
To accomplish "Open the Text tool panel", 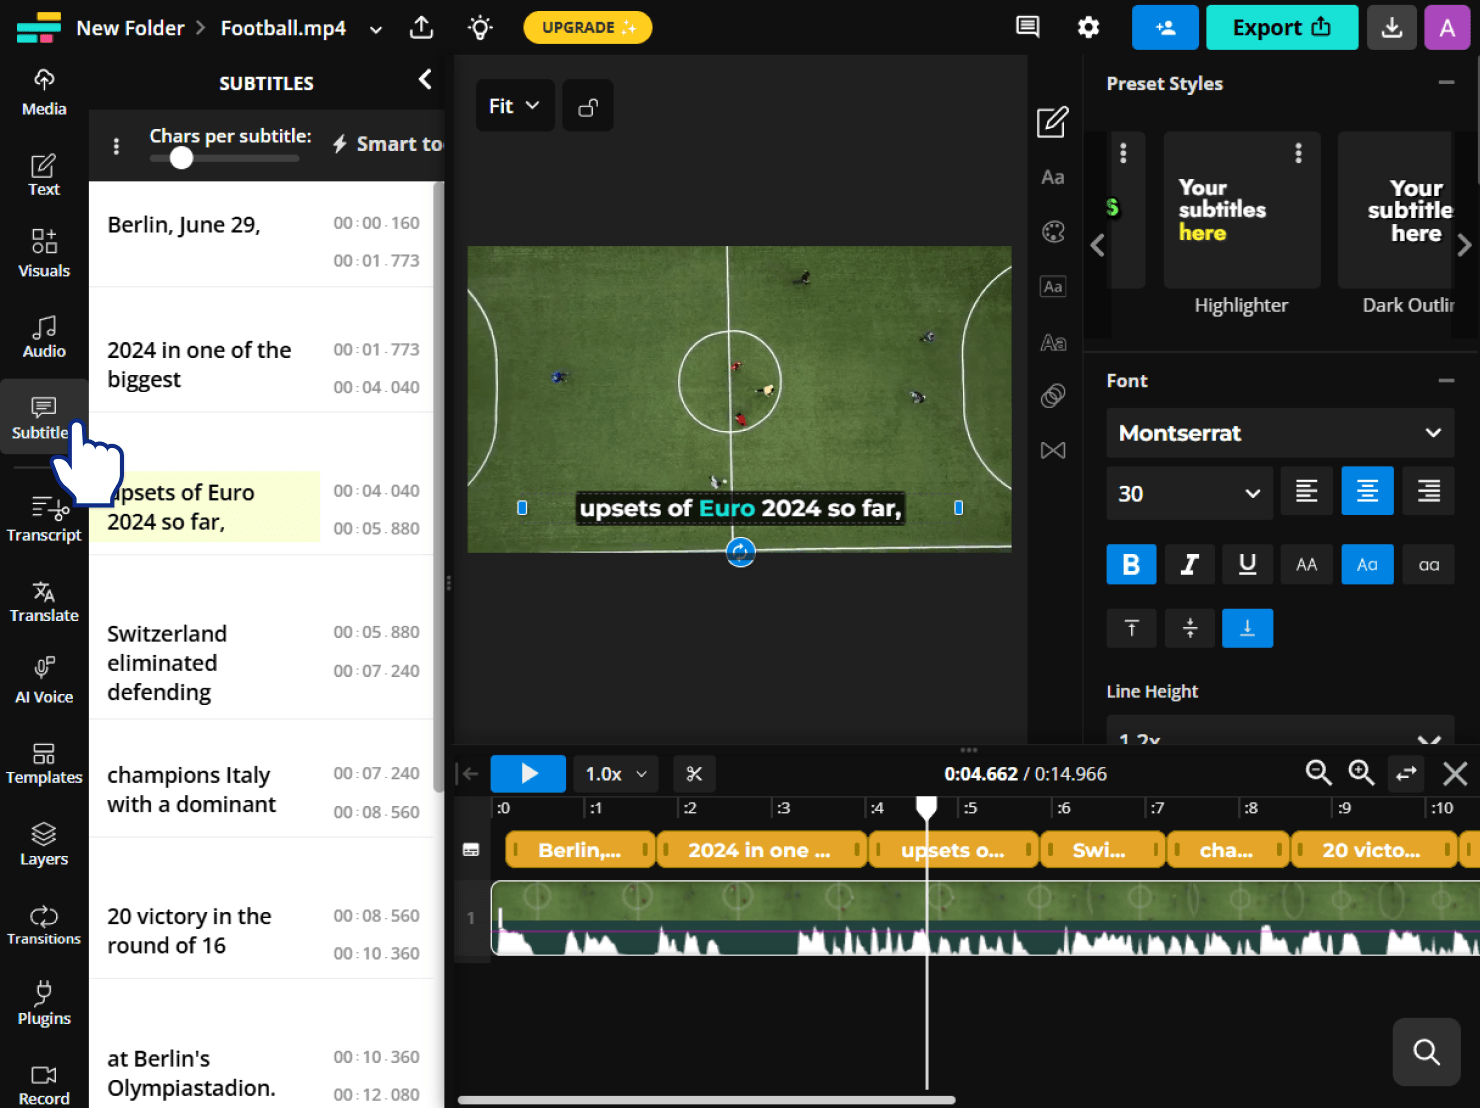I will pyautogui.click(x=43, y=172).
